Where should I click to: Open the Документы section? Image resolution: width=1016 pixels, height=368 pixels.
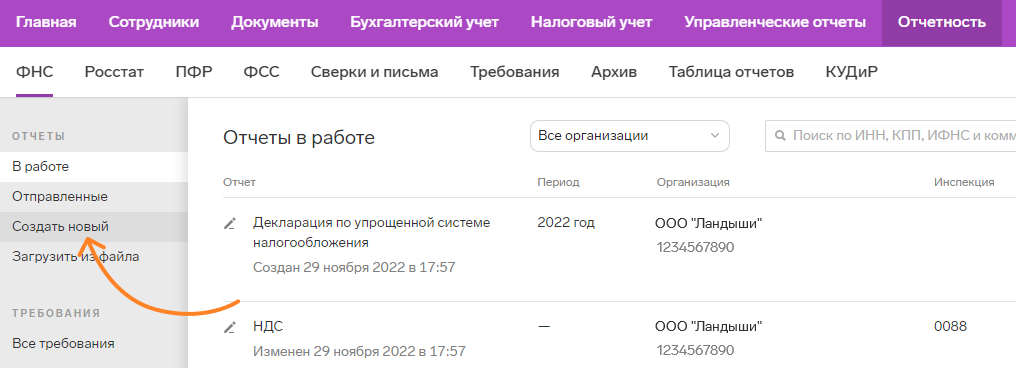[275, 23]
